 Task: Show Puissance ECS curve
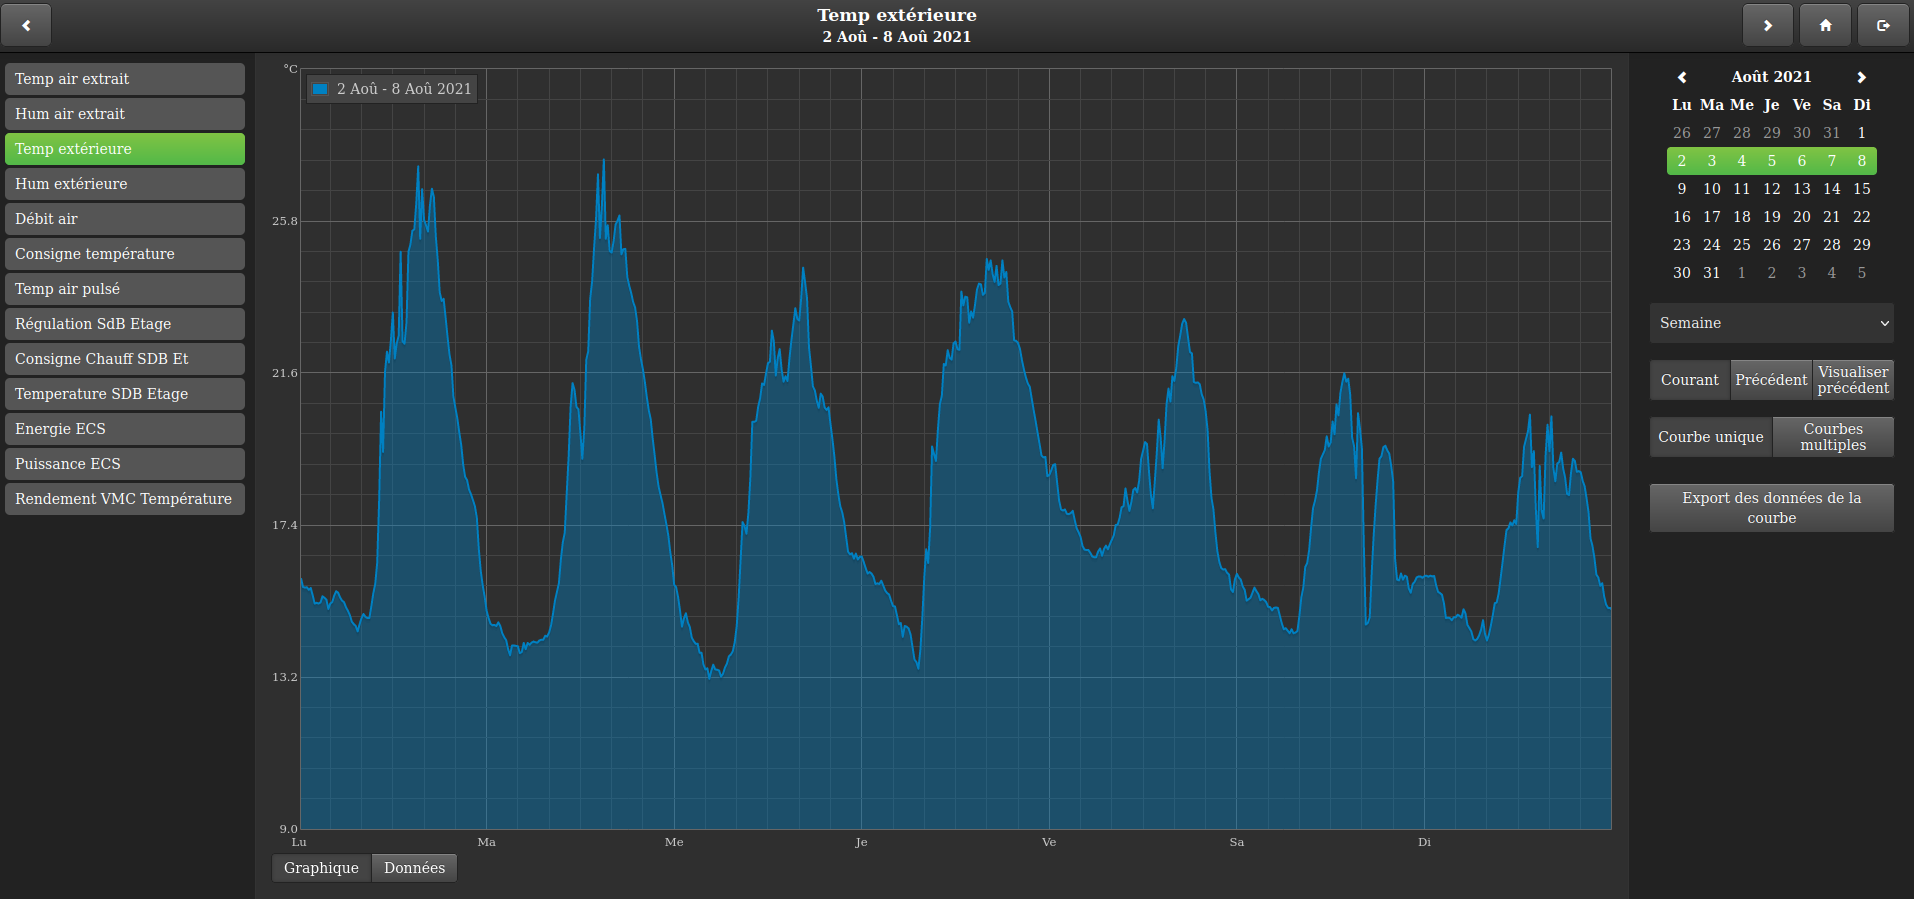tap(125, 464)
